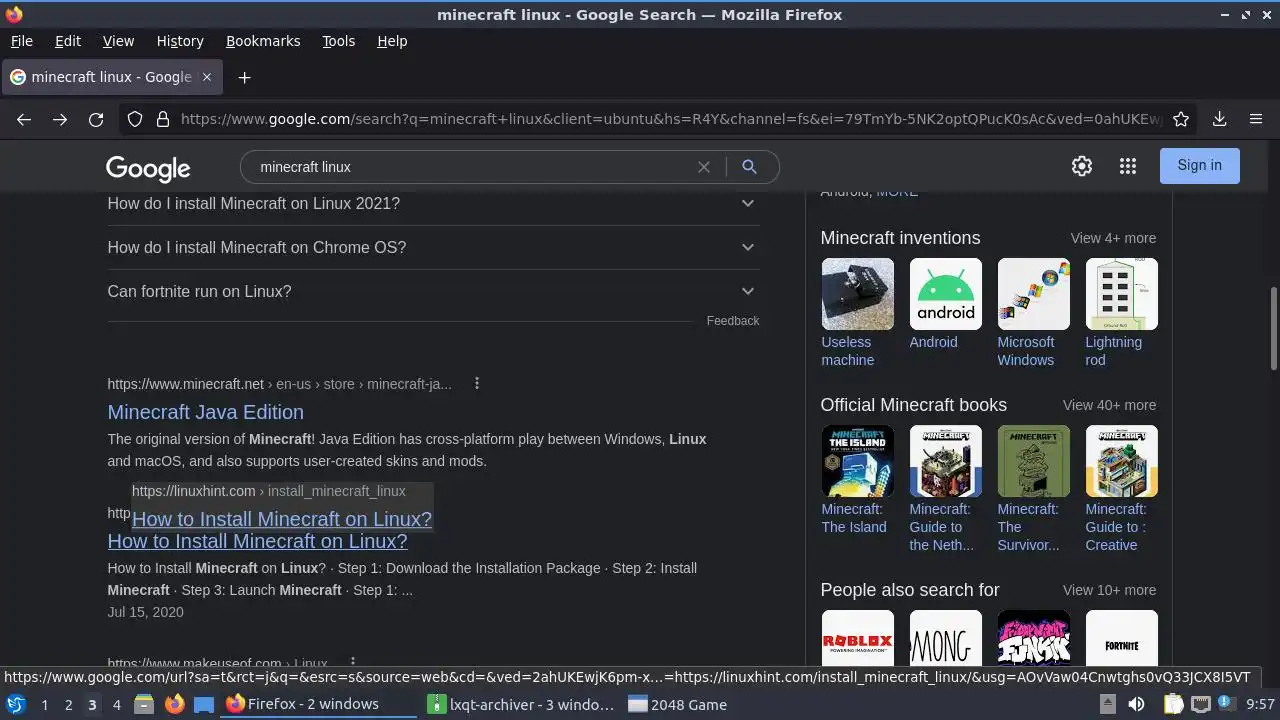This screenshot has width=1280, height=720.
Task: Open the clipboard manager tray icon
Action: [1173, 704]
